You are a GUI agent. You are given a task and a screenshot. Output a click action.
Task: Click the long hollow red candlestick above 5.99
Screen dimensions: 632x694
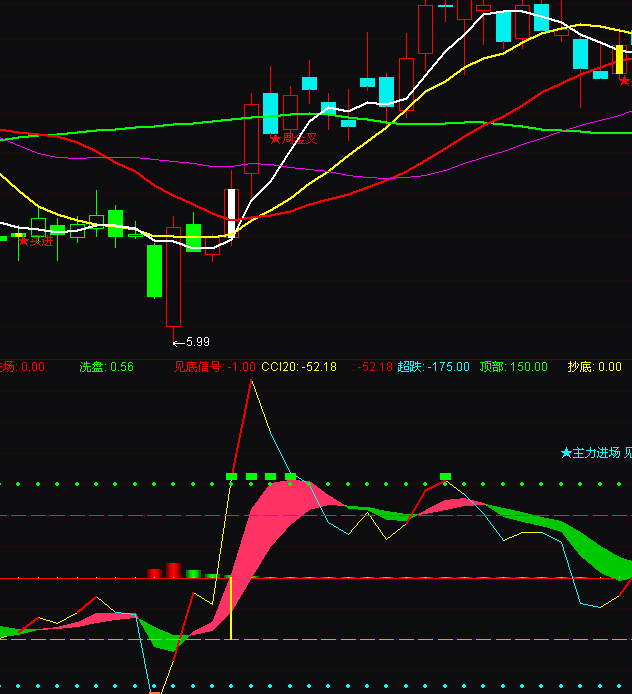(x=173, y=277)
